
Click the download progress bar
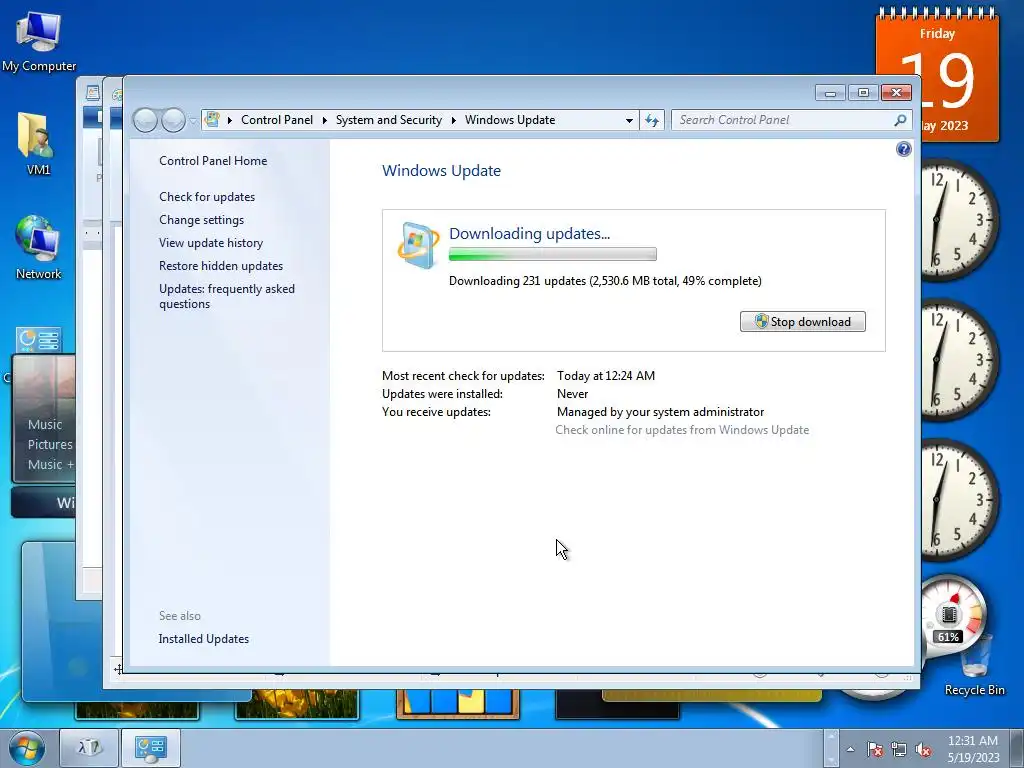(552, 255)
